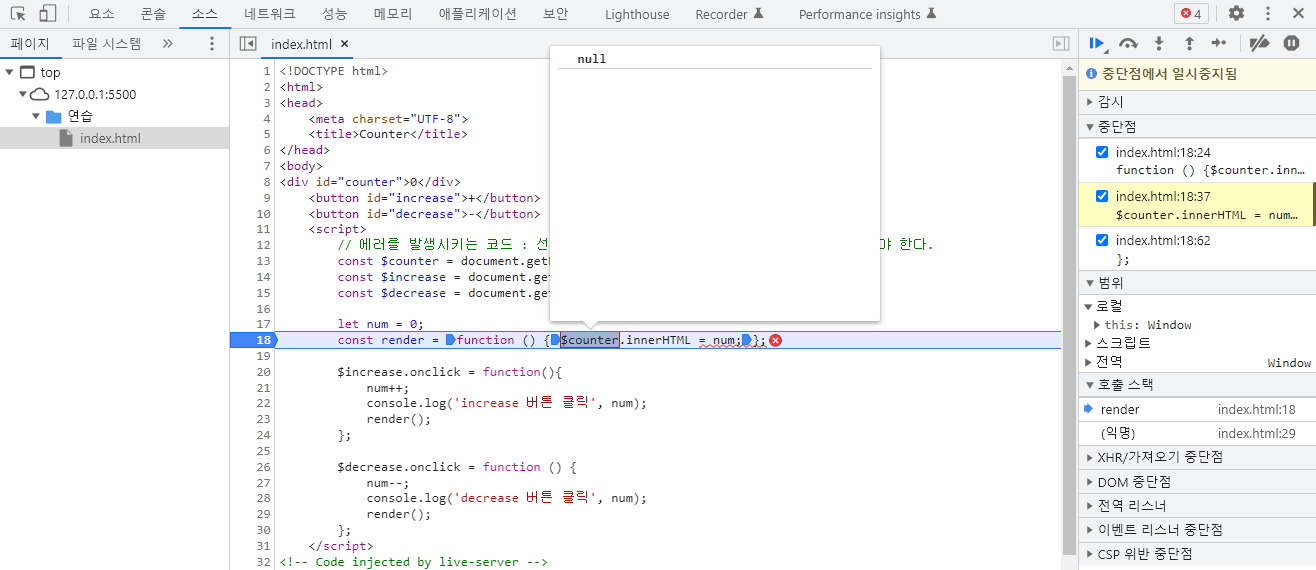Select (익명) frame in call stack

point(1197,433)
